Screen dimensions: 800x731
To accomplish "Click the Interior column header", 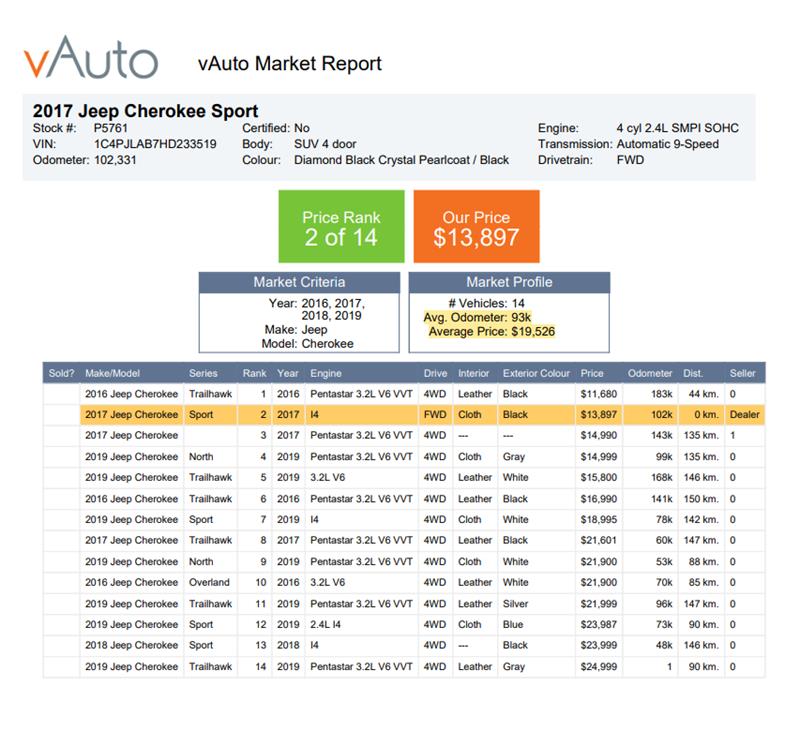I will click(473, 373).
